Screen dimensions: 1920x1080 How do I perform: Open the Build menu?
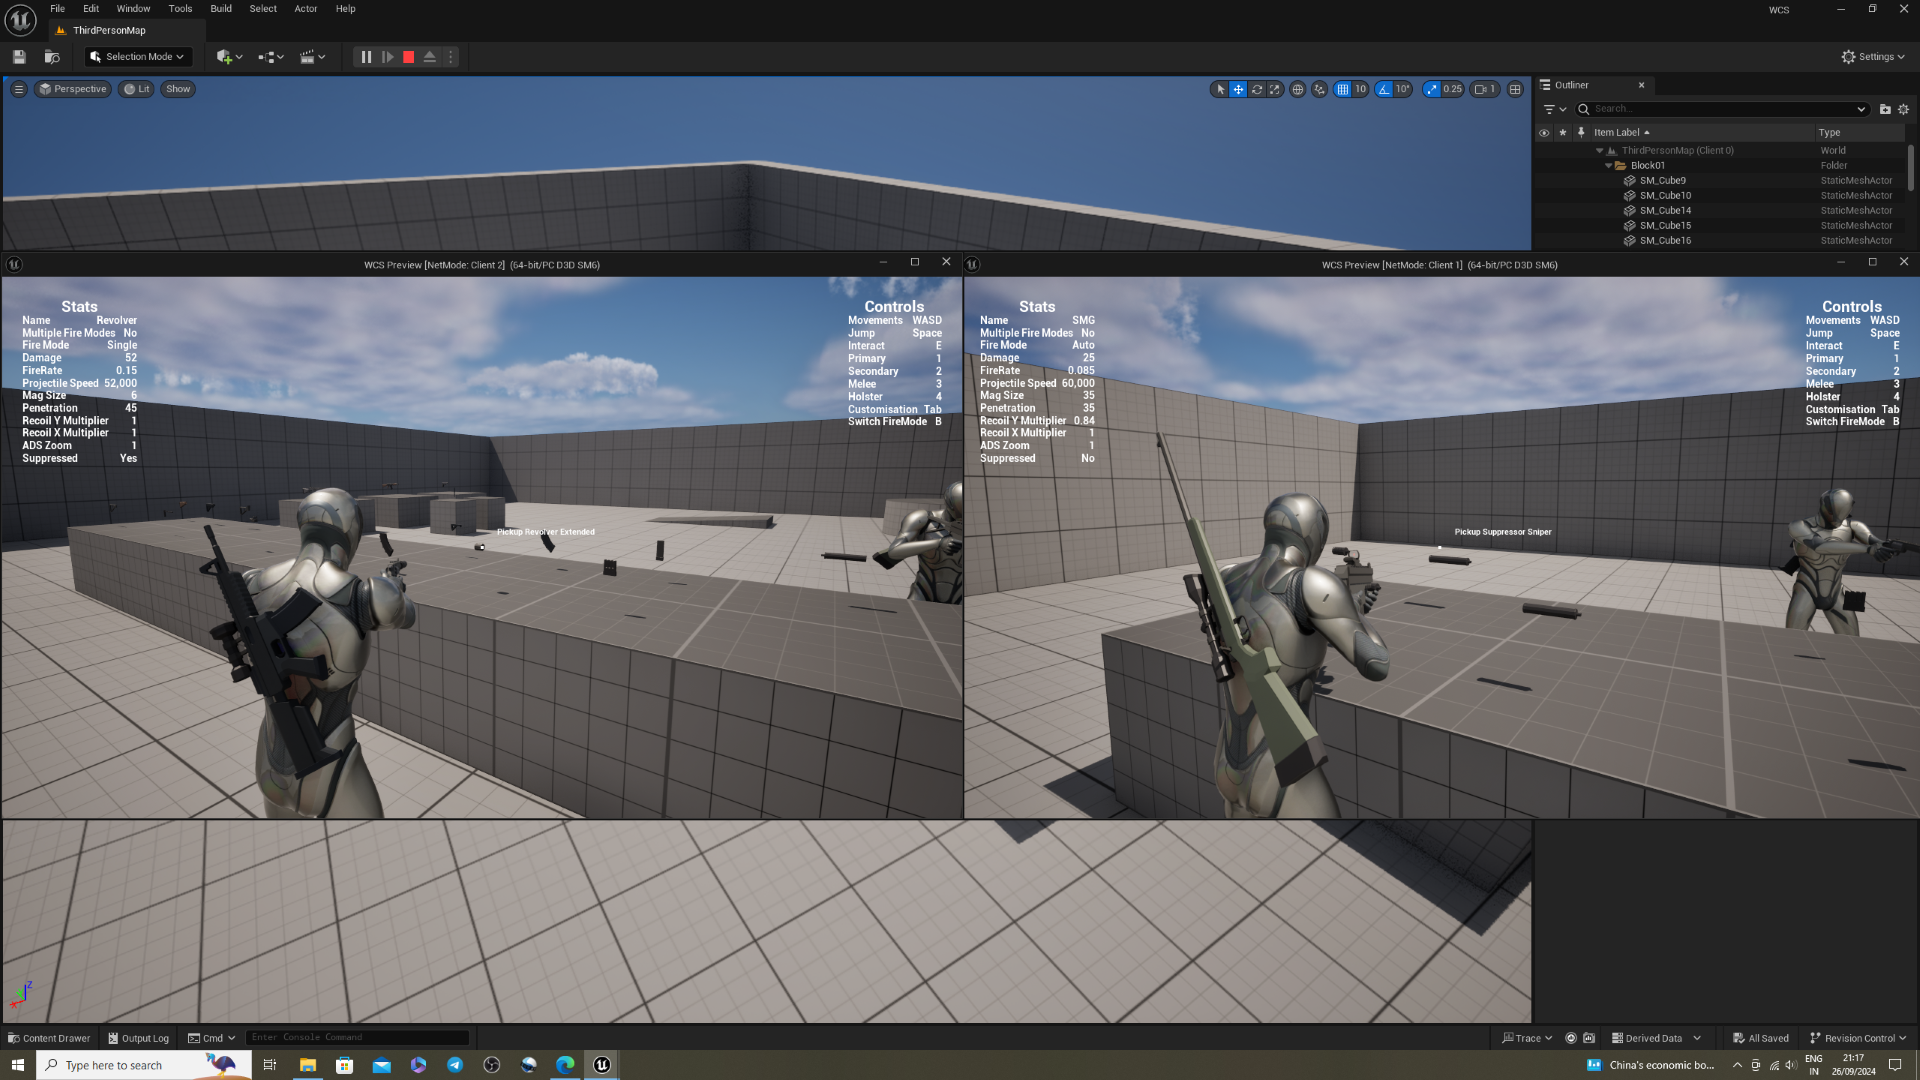click(x=221, y=9)
